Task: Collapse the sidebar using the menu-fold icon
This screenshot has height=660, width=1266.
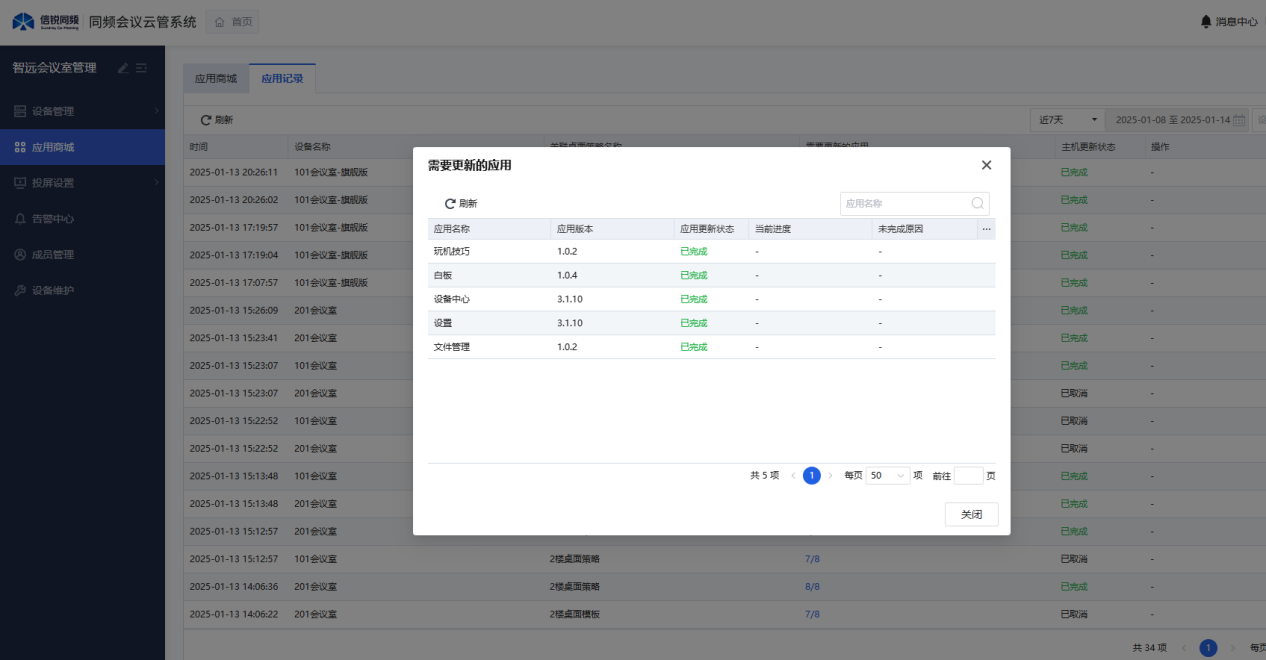Action: click(x=142, y=68)
